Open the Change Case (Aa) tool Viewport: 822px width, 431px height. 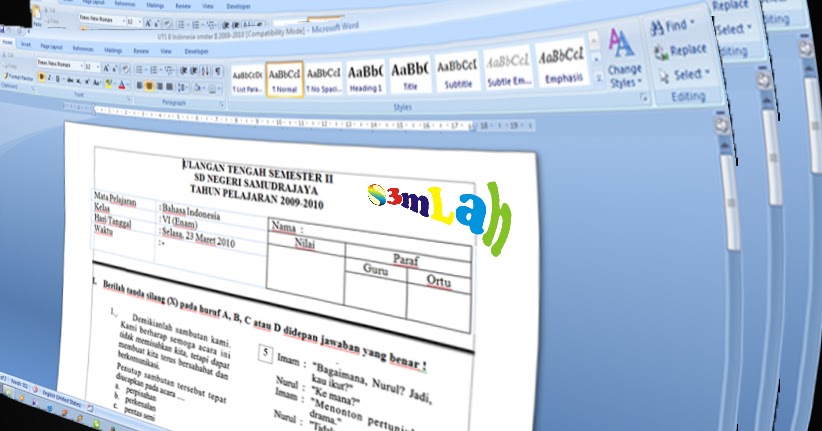tap(96, 82)
